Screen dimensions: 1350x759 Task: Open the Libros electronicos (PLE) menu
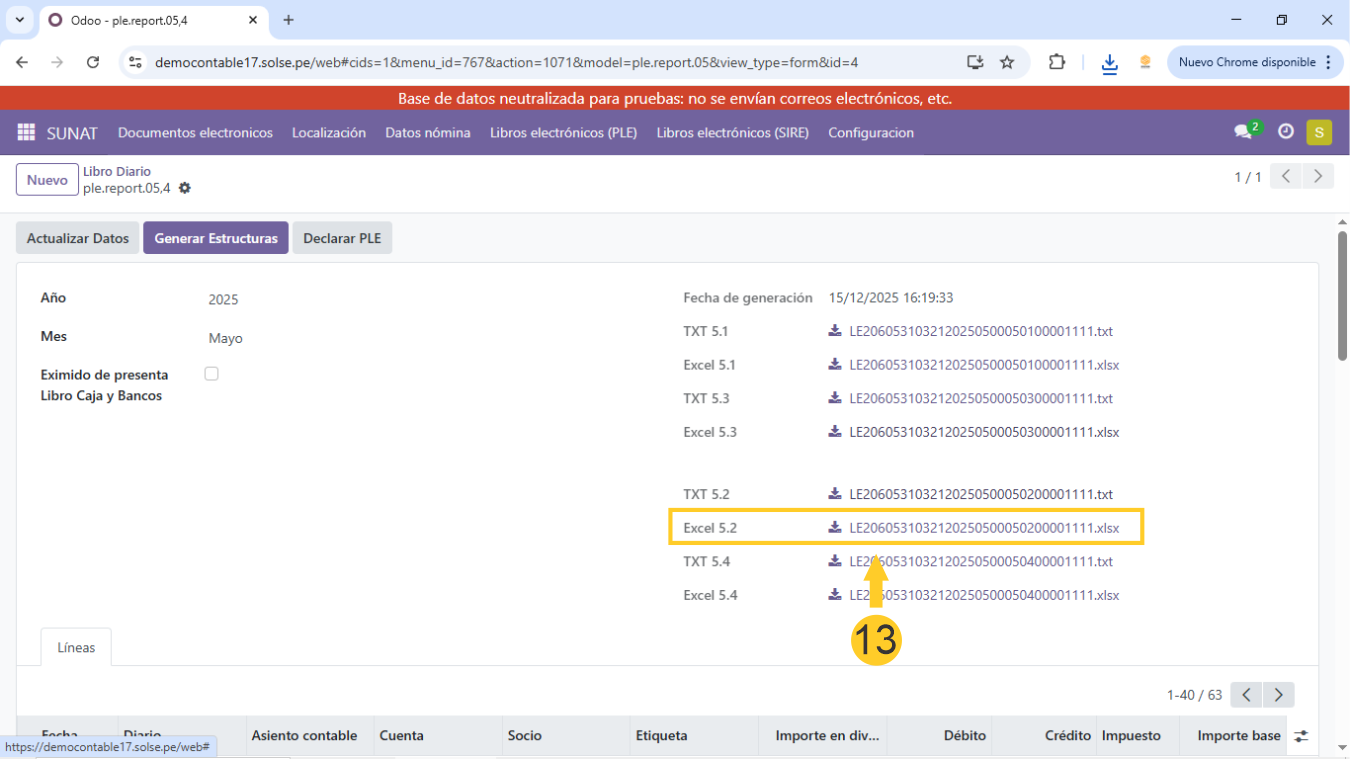[x=563, y=133]
